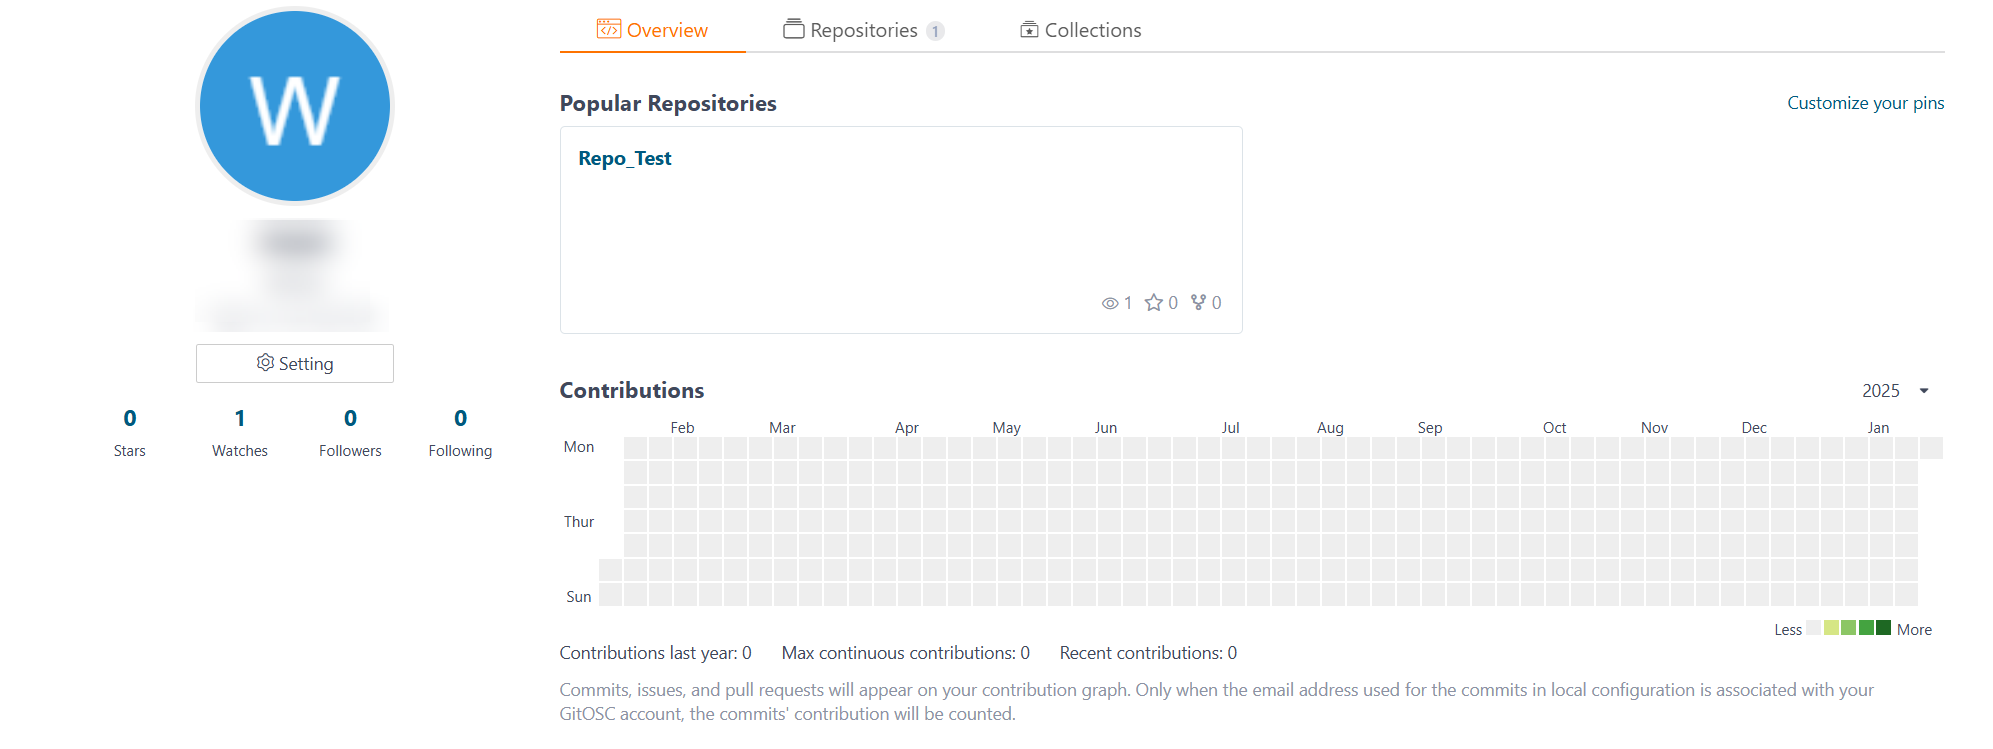Screen dimensions: 1993x749
Task: Click the gray legend swatch next to Less
Action: tap(1813, 628)
